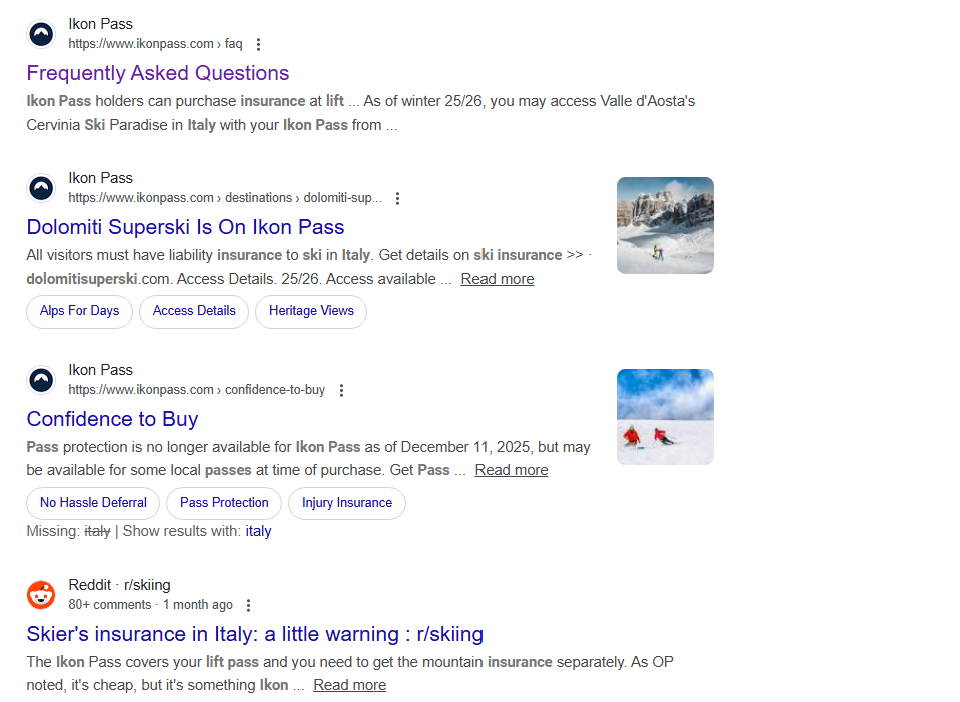Open the Frequently Asked Questions link
Image resolution: width=960 pixels, height=702 pixels.
click(157, 73)
